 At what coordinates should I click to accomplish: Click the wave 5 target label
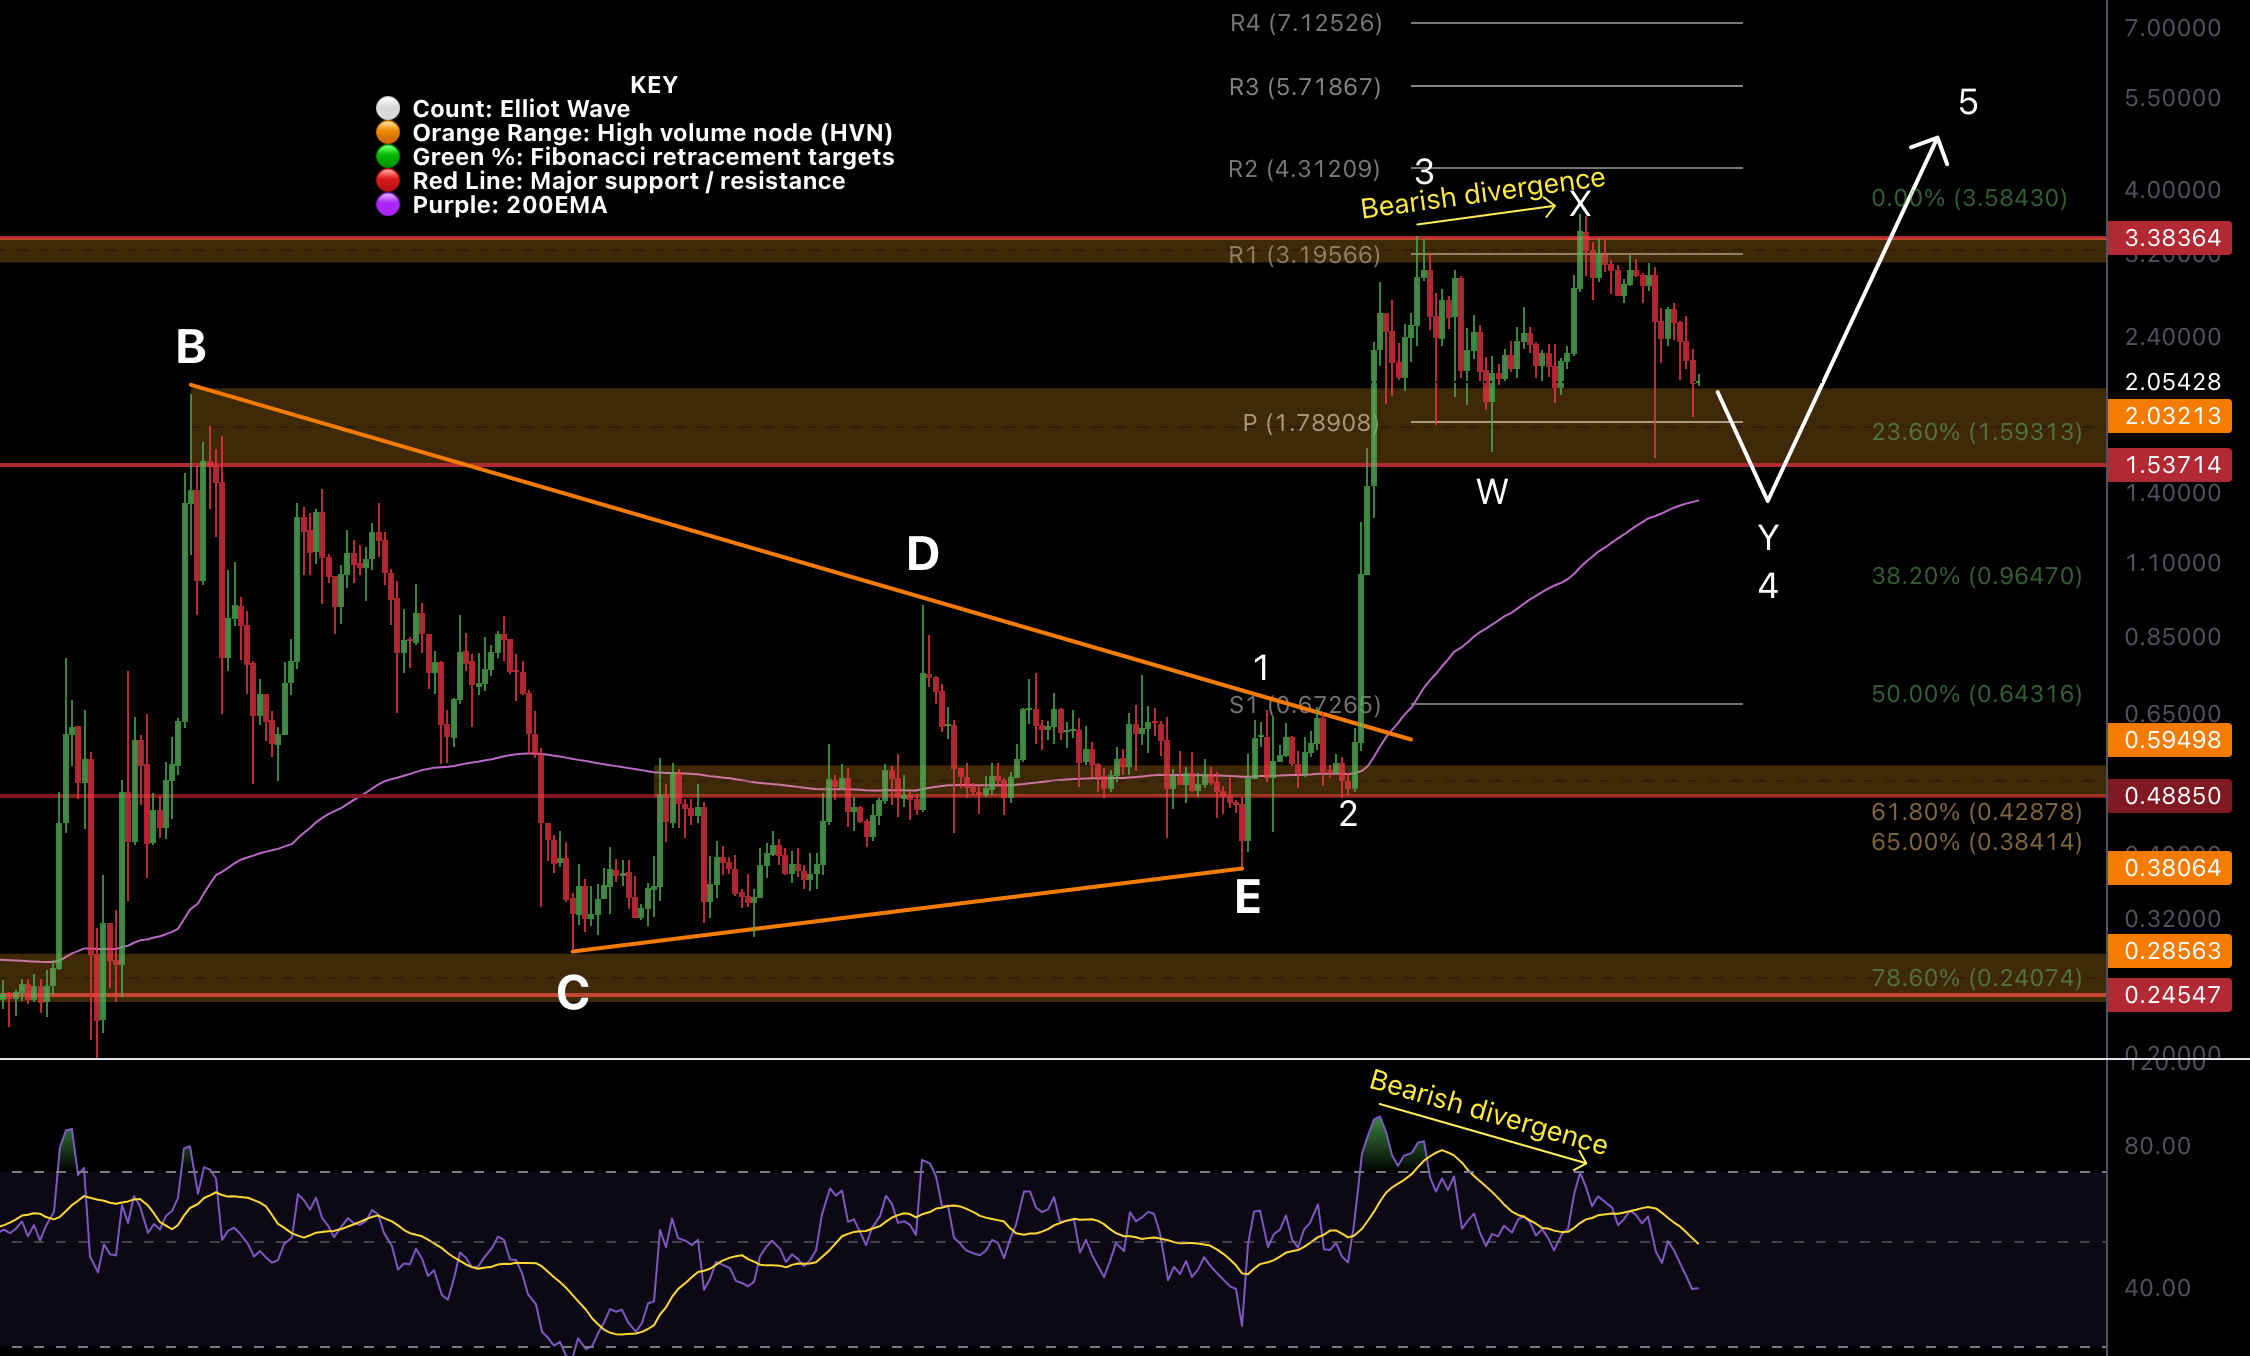(x=1967, y=102)
